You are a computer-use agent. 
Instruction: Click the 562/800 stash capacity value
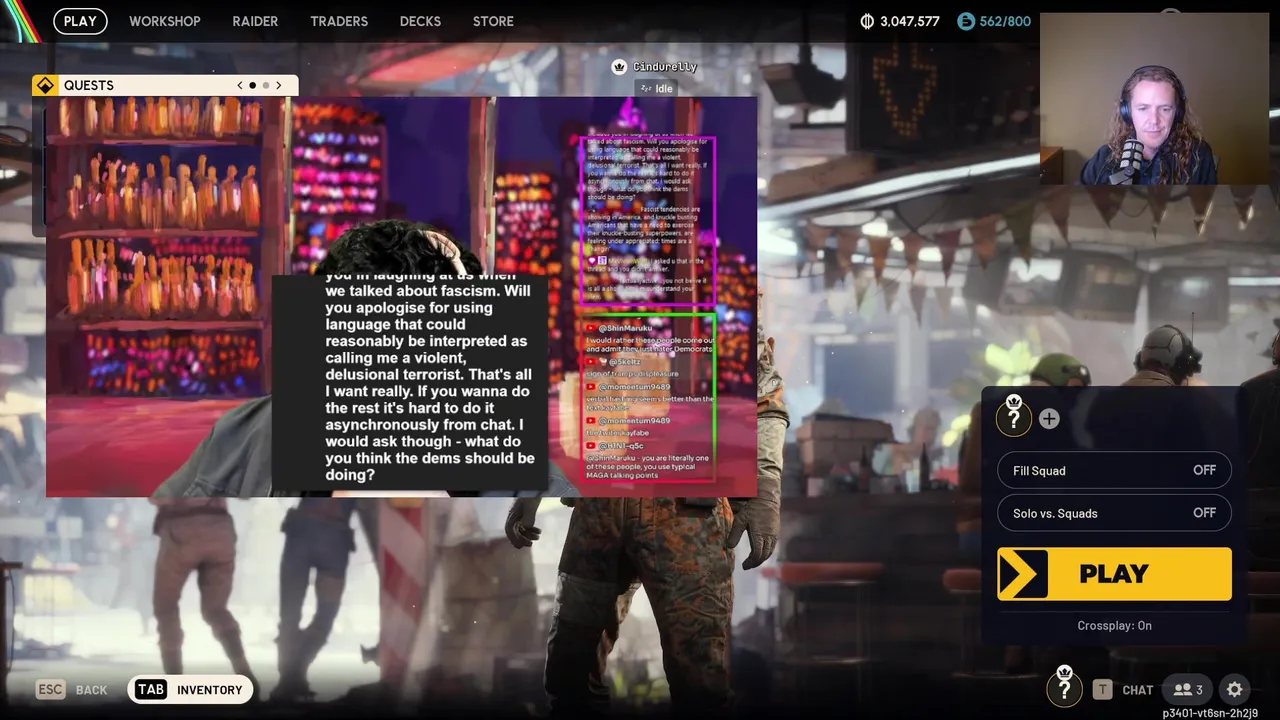[x=1004, y=21]
